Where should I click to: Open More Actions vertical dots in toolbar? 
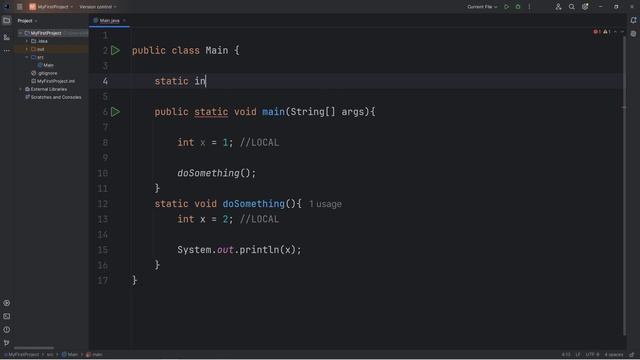tap(529, 7)
